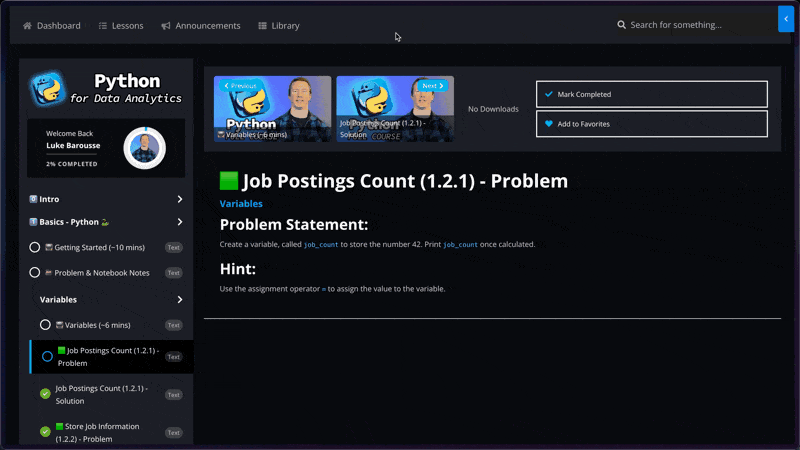800x450 pixels.
Task: Open the Library menu item
Action: 279,26
